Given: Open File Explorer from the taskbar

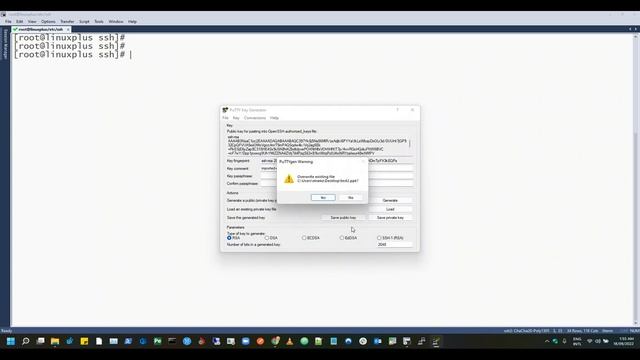Looking at the screenshot, I should pyautogui.click(x=55, y=341).
